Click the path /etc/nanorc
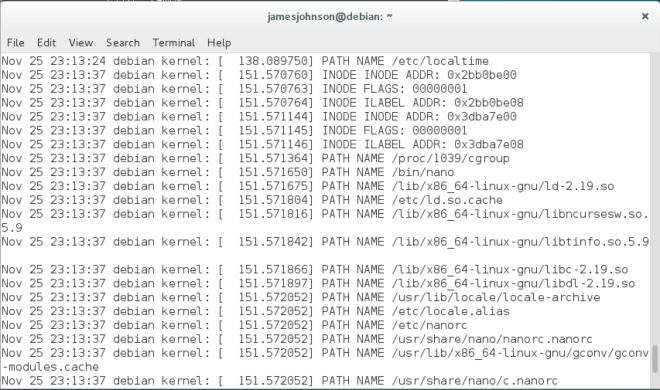 (430, 325)
